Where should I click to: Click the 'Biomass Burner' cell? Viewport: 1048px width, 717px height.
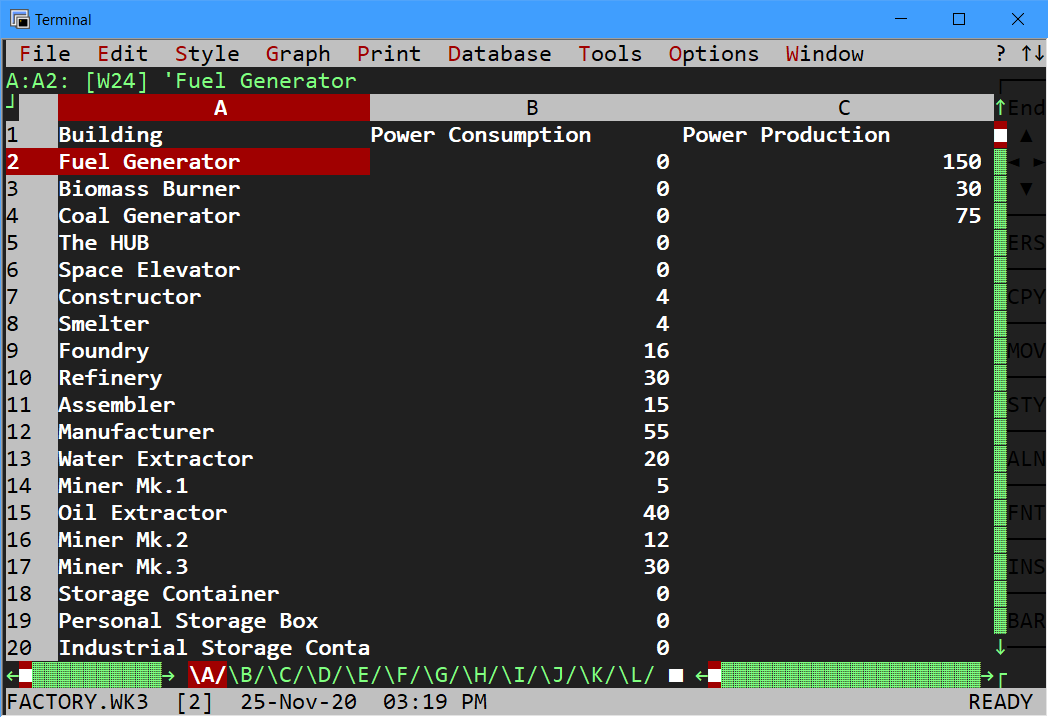pyautogui.click(x=214, y=188)
